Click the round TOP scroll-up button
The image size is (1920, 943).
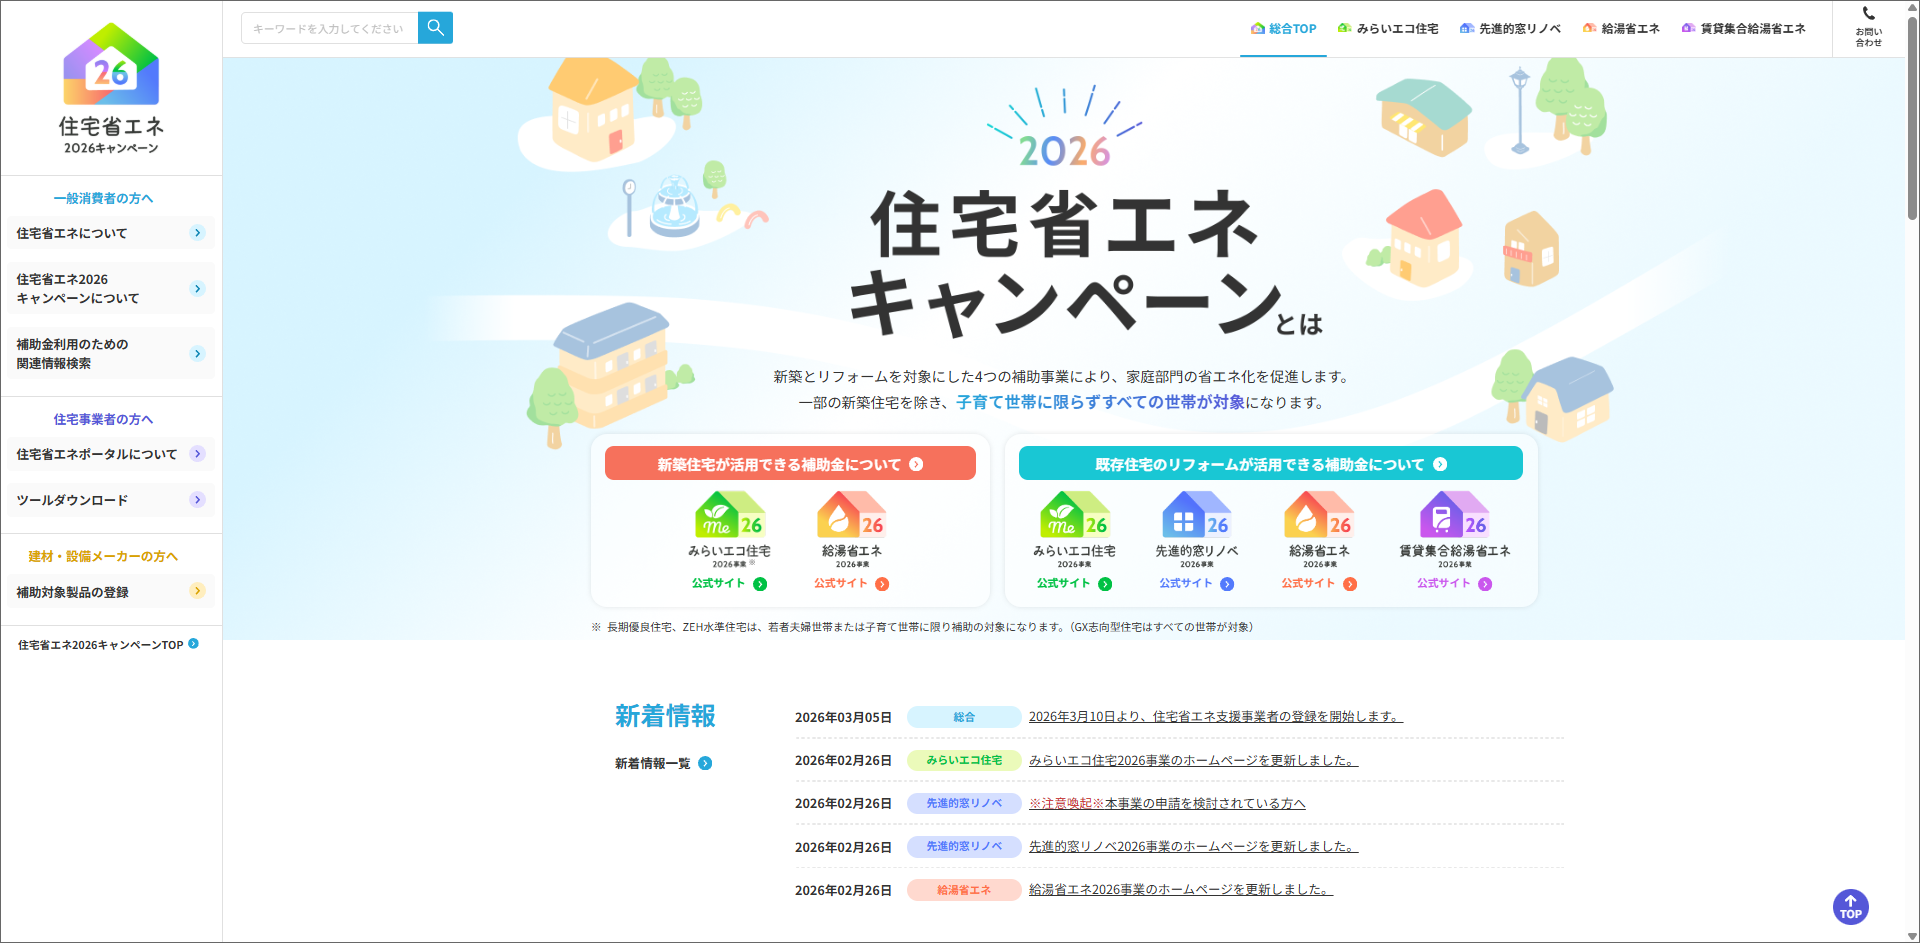tap(1850, 907)
